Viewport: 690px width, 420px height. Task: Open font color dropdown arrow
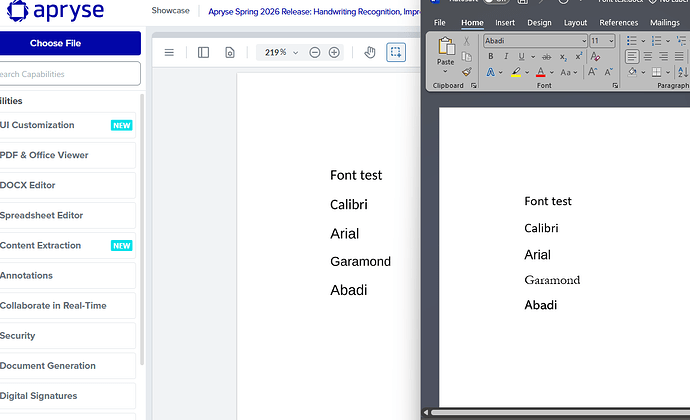click(552, 73)
